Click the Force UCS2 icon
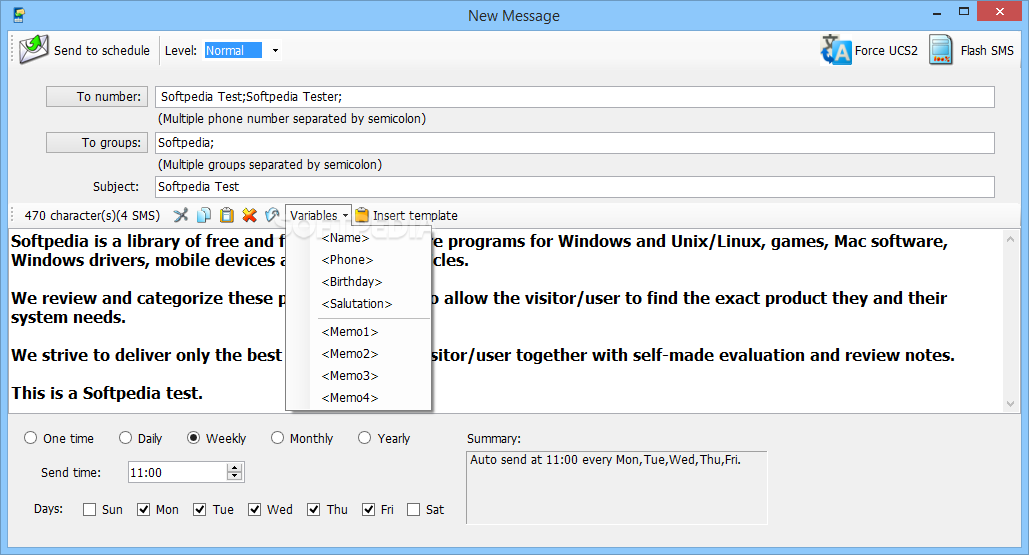1029x555 pixels. point(836,50)
